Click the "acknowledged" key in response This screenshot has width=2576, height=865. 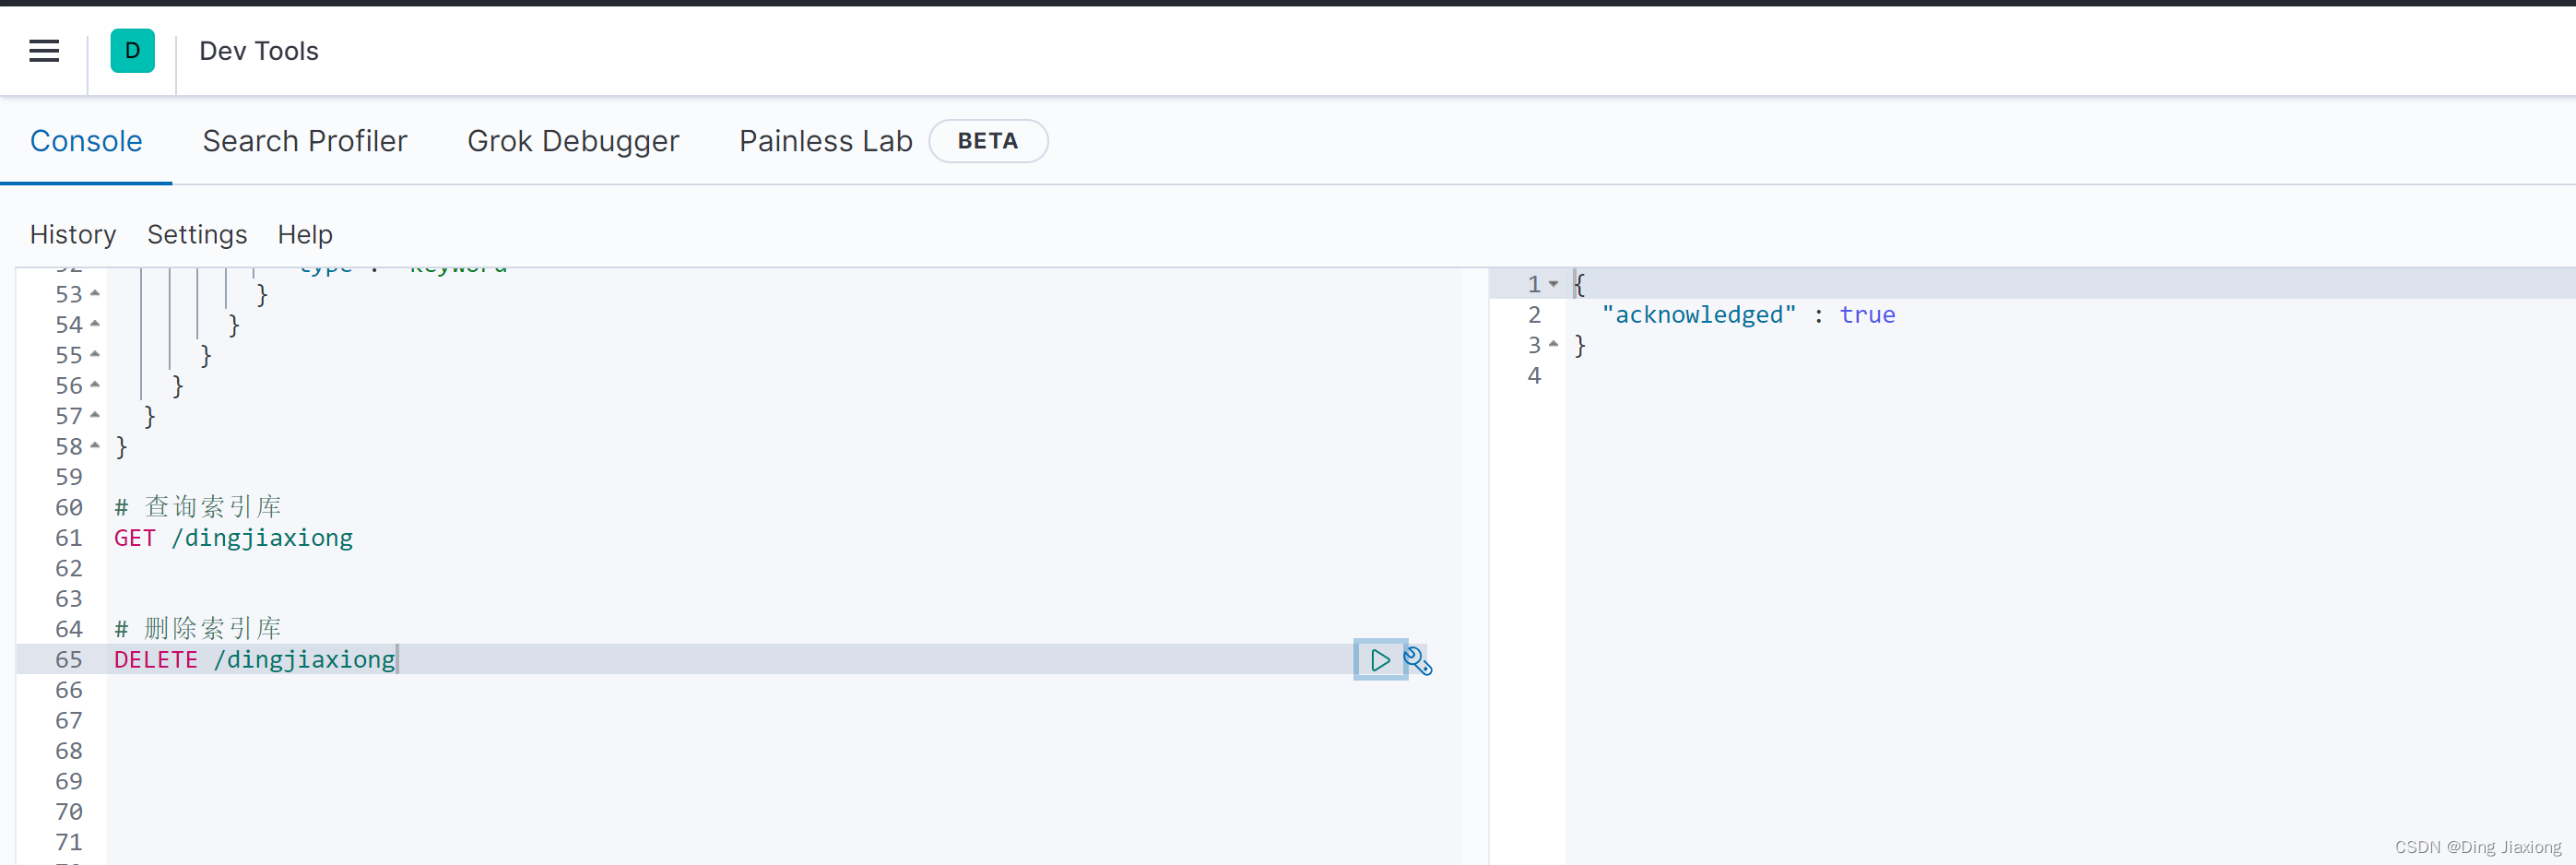1698,315
